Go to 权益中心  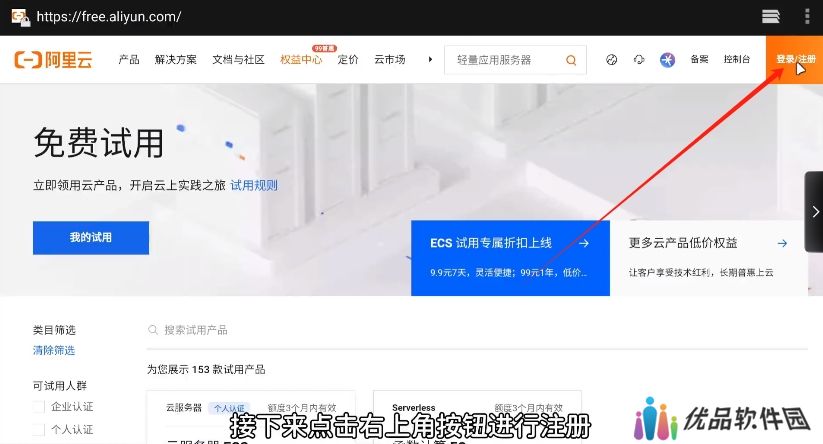coord(301,60)
